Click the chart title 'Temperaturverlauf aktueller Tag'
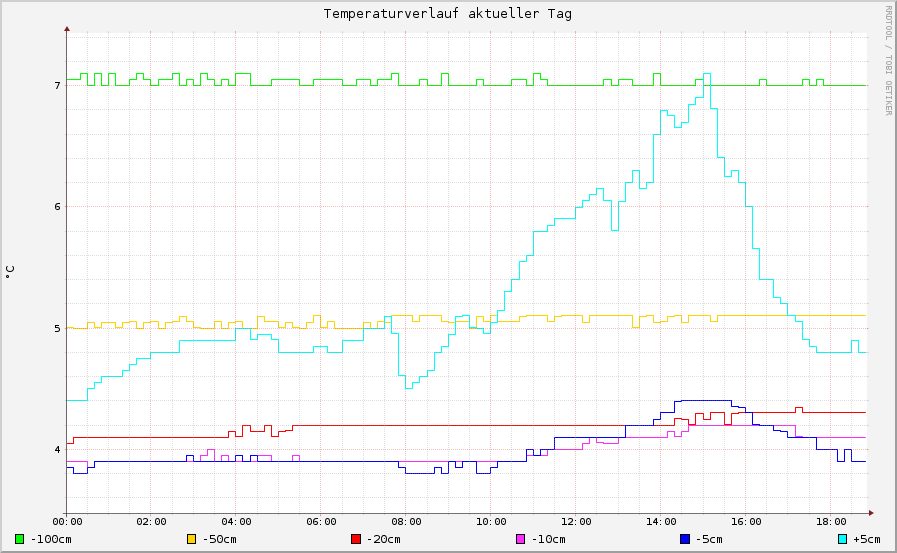Viewport: 897px width, 553px height. point(447,13)
